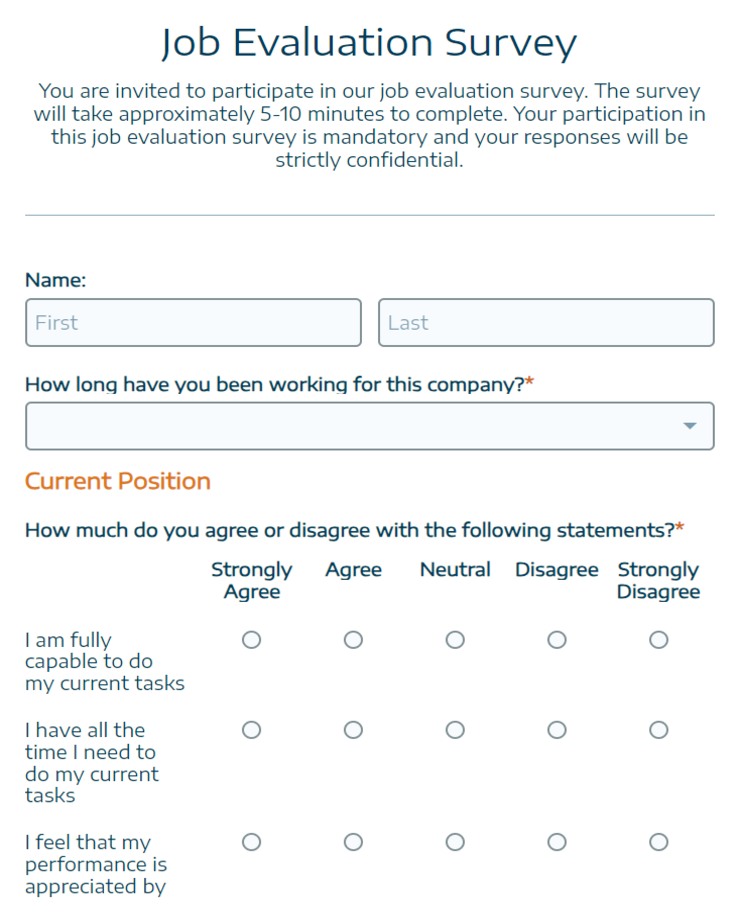Select Neutral for having all needed time
The height and width of the screenshot is (900, 740).
[x=455, y=730]
